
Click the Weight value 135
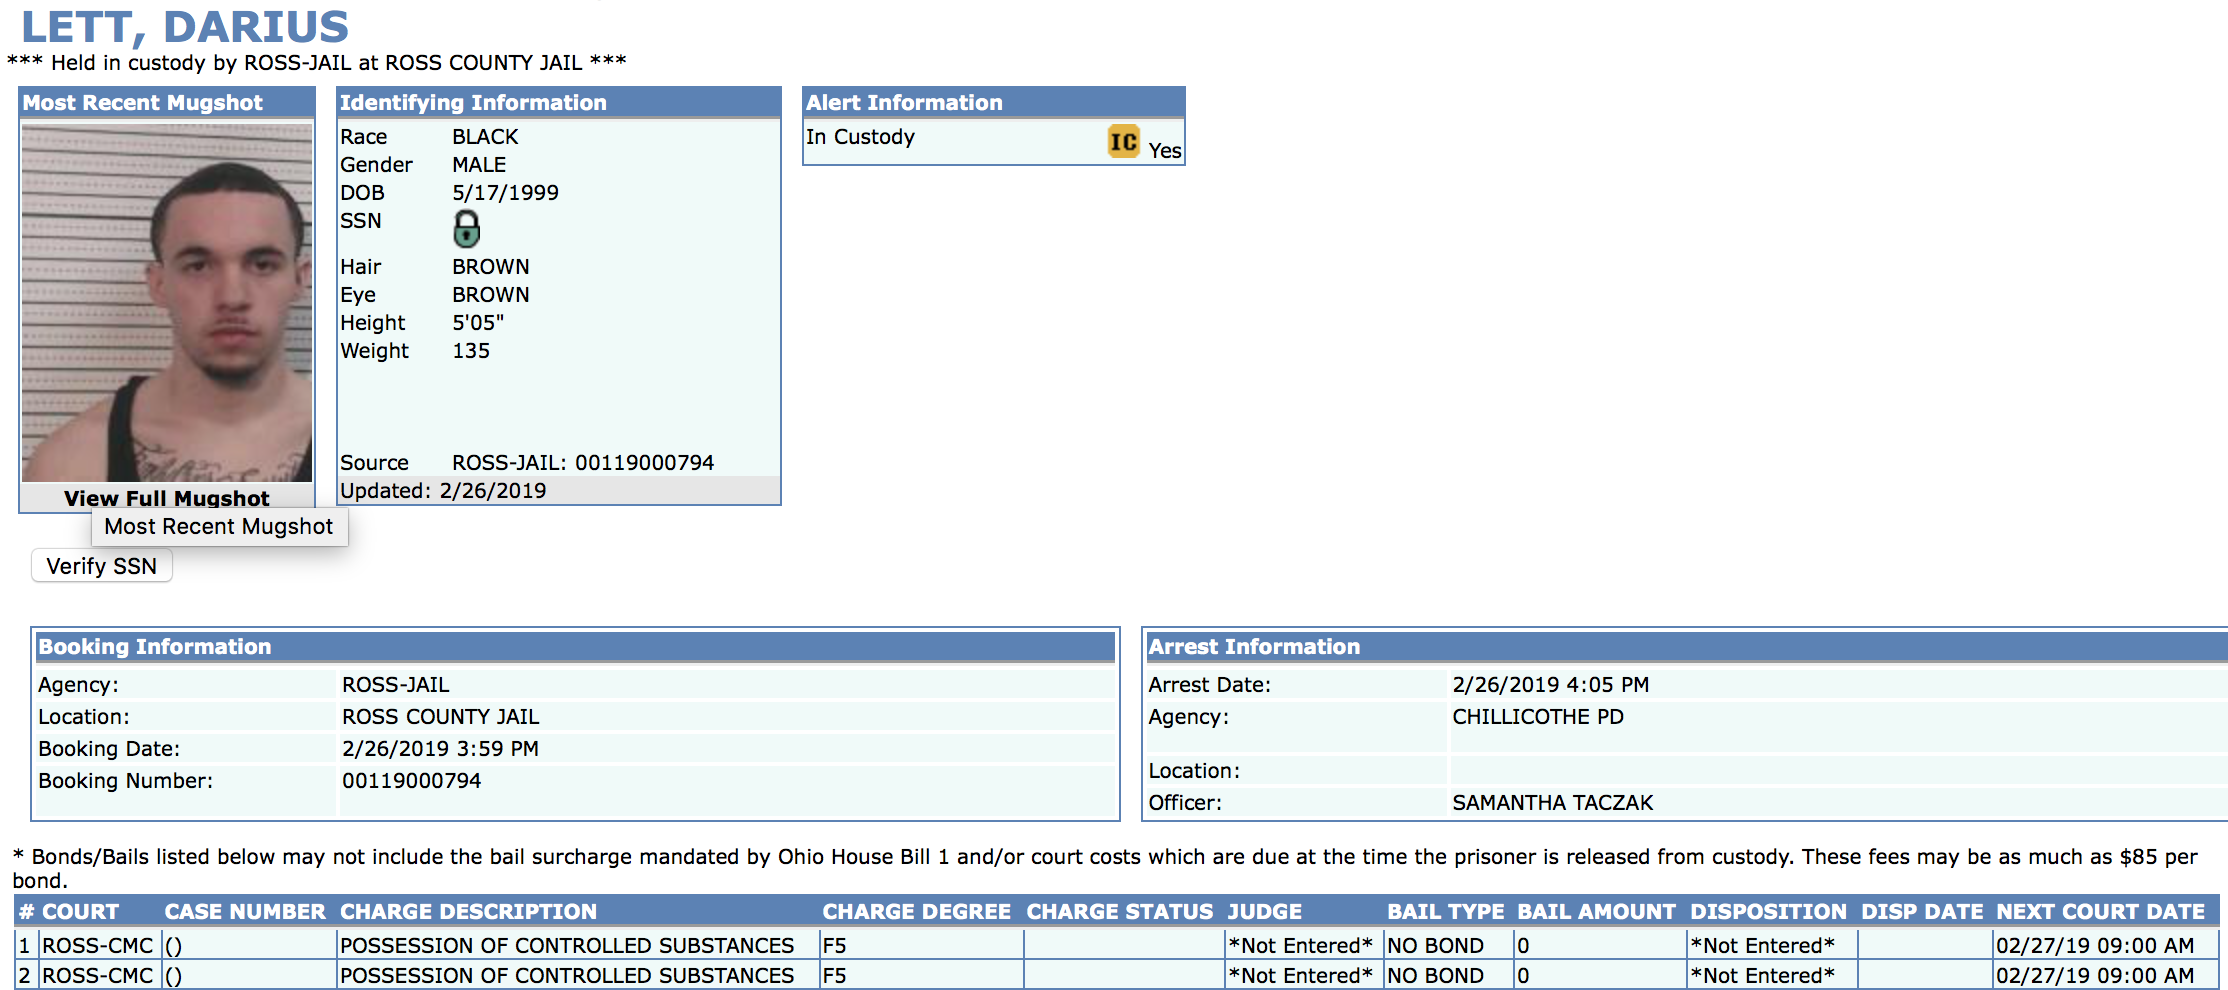click(471, 350)
